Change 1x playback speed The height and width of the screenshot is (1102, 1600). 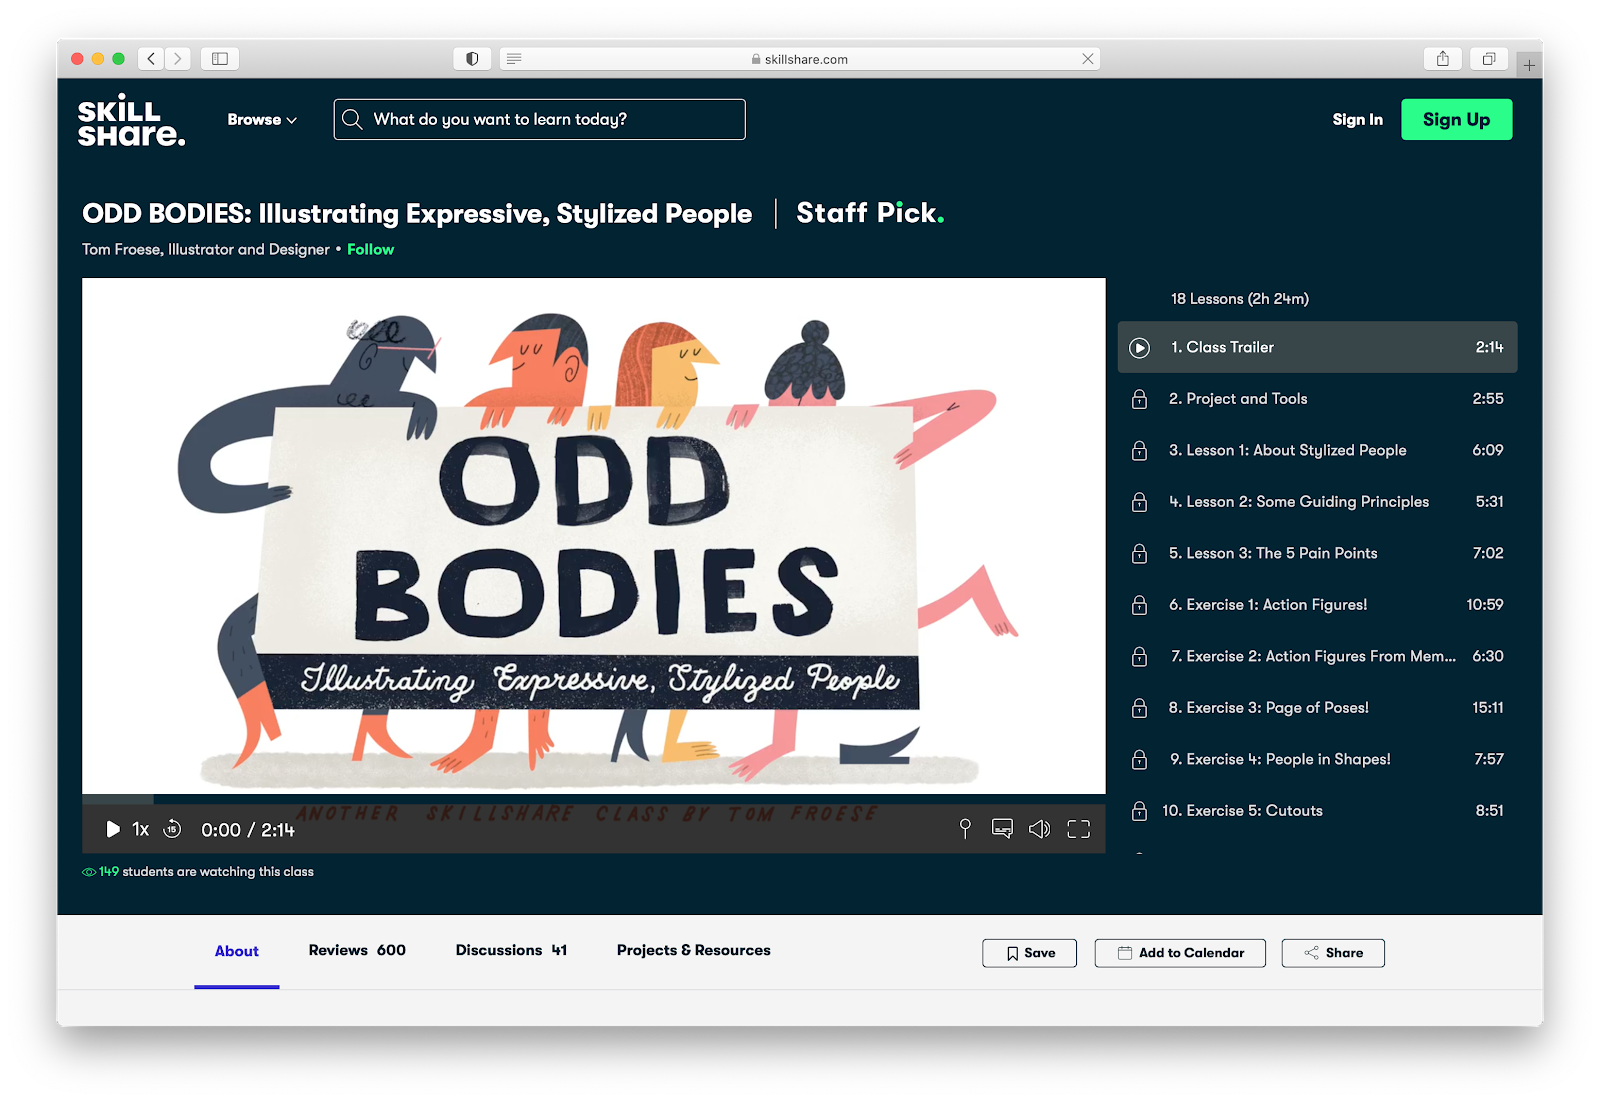pyautogui.click(x=141, y=829)
